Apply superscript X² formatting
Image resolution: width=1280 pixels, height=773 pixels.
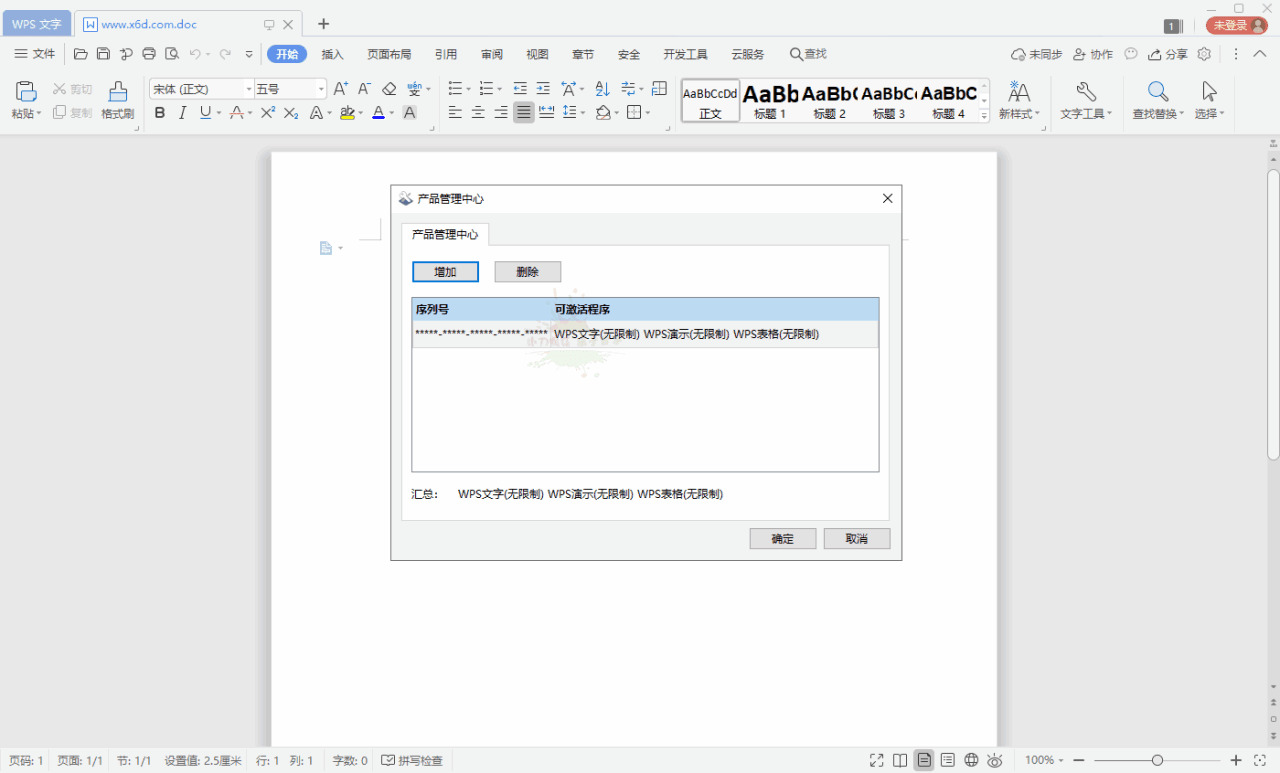pyautogui.click(x=268, y=113)
